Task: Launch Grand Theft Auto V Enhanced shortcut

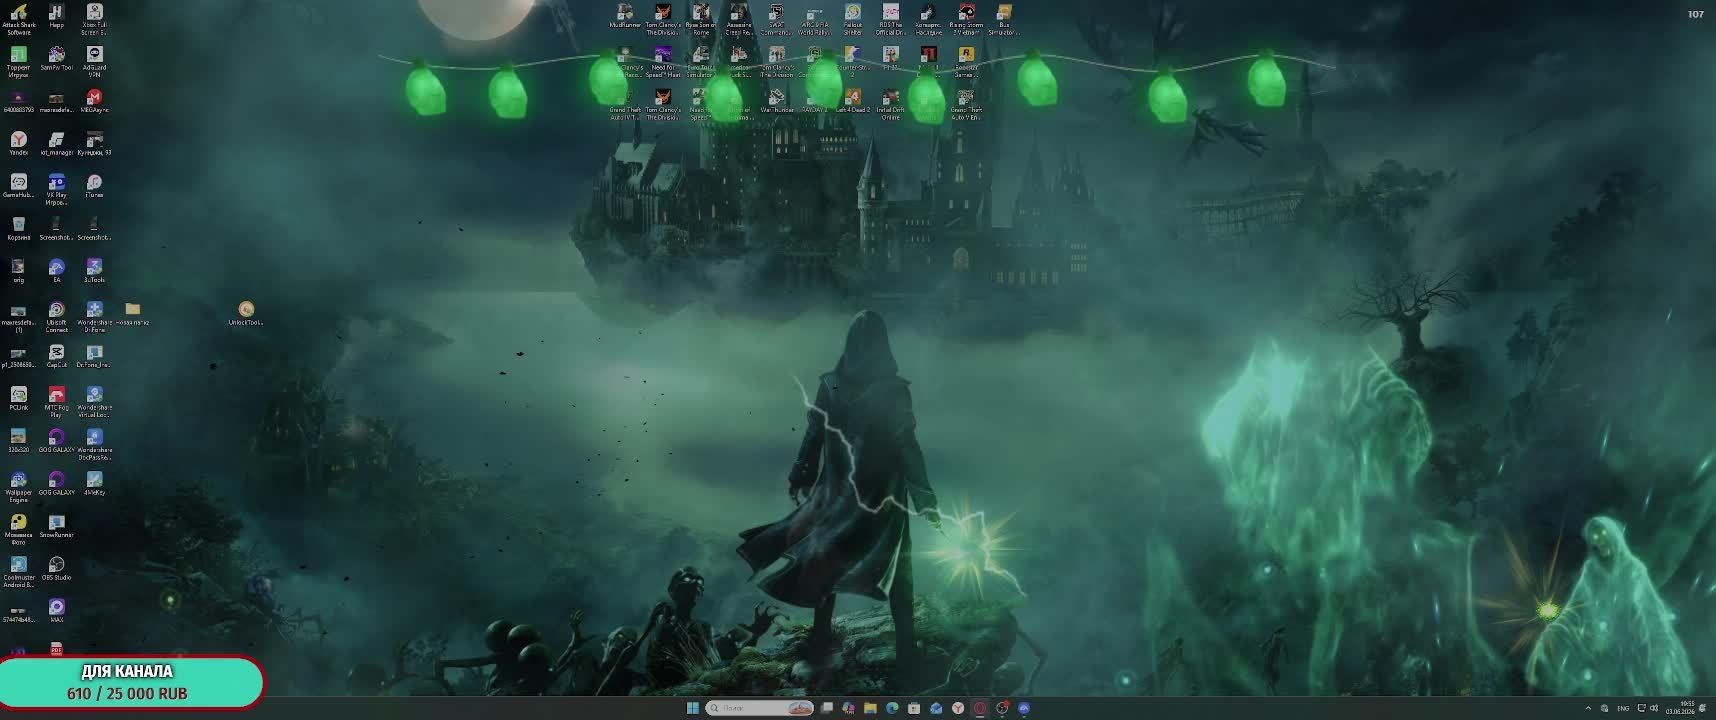Action: point(966,104)
